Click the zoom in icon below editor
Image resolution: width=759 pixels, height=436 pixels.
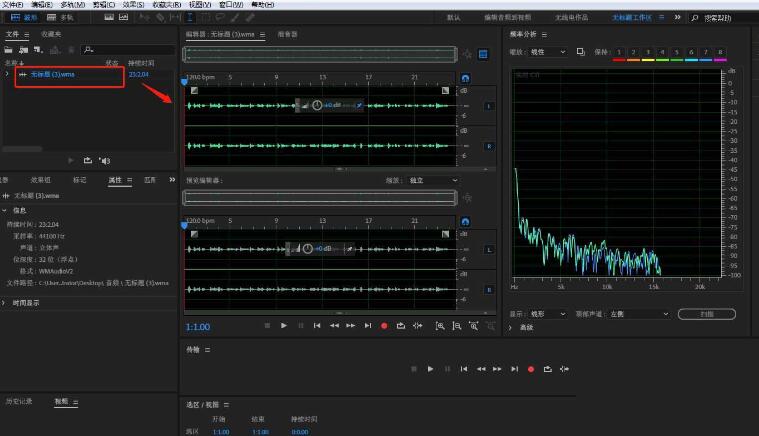(x=440, y=325)
